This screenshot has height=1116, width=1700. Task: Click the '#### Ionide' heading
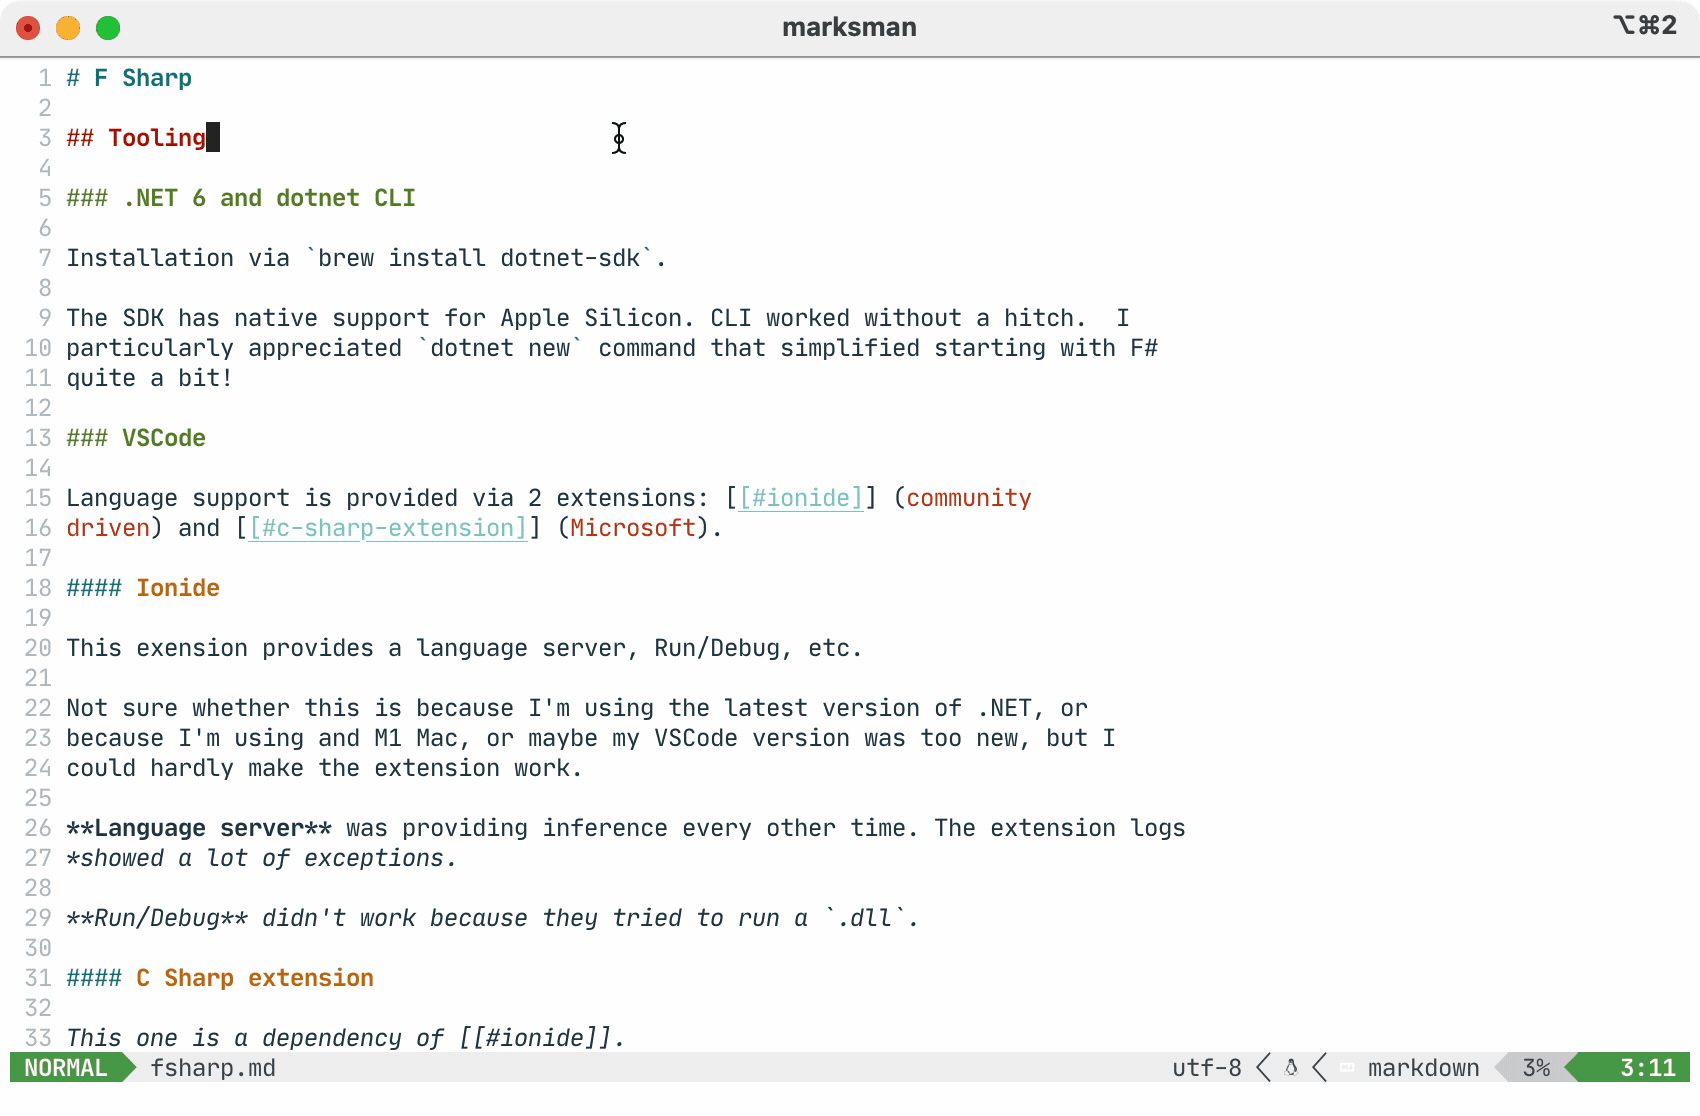click(143, 588)
